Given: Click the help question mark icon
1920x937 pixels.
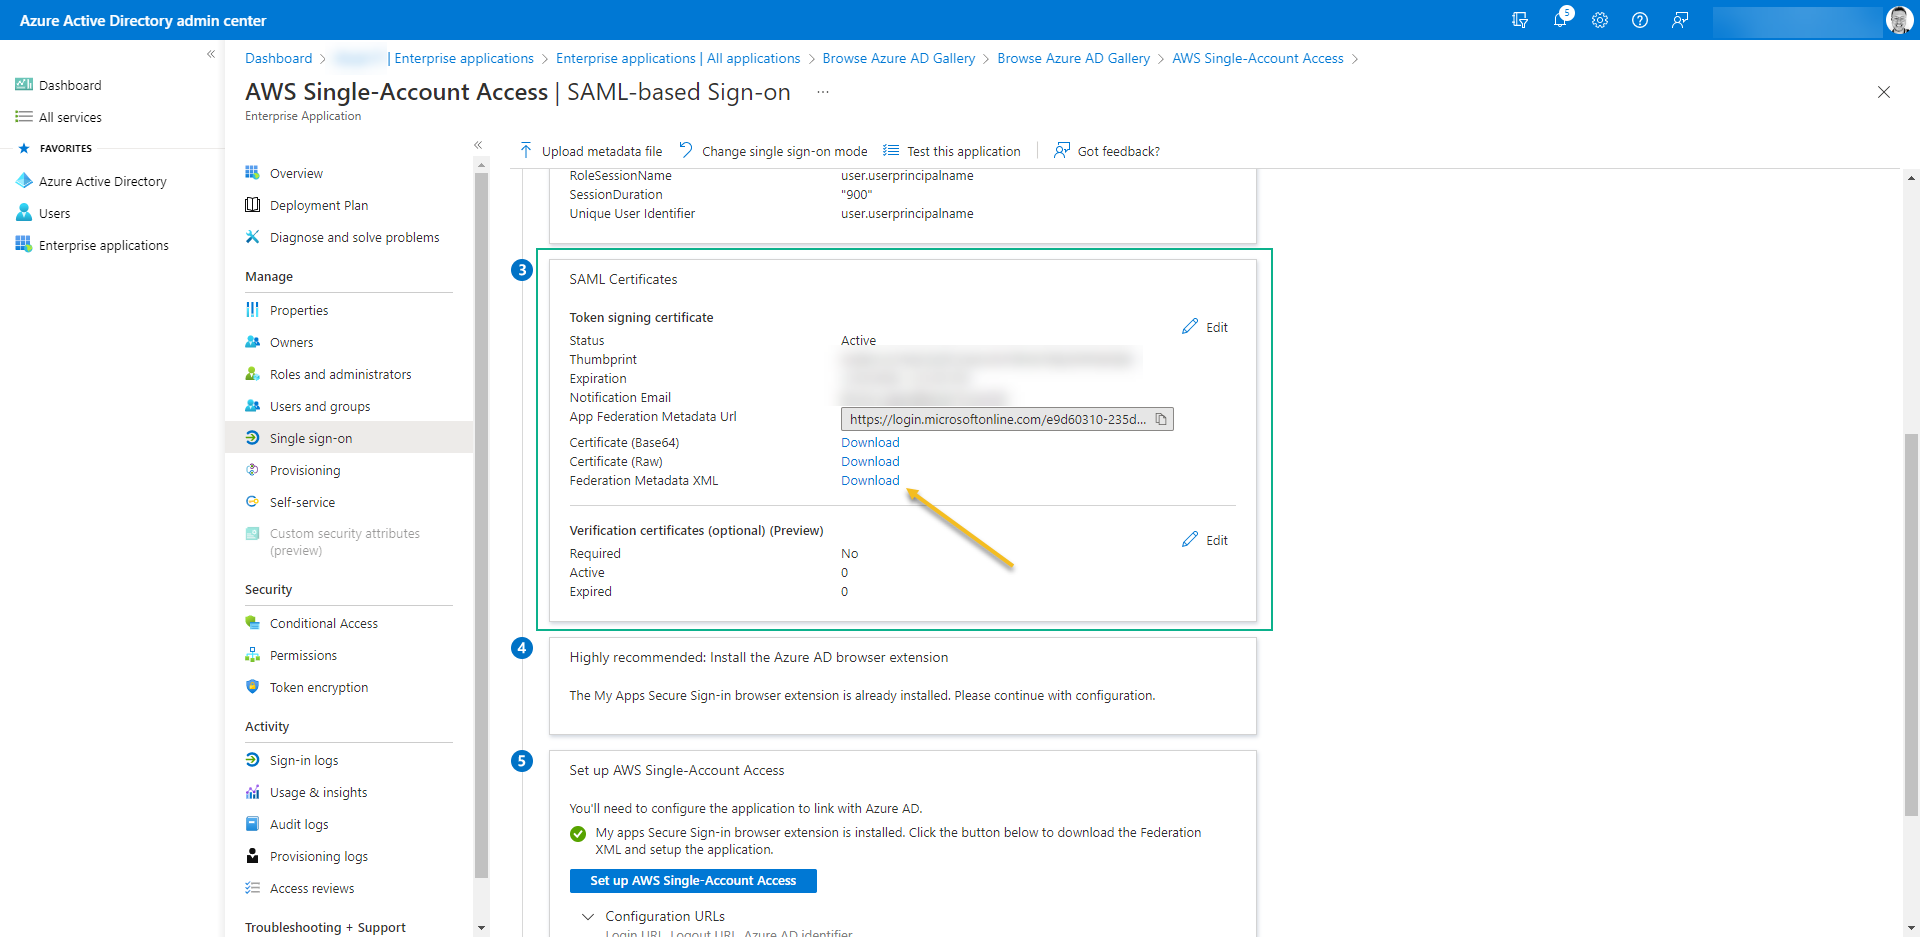Looking at the screenshot, I should pos(1640,20).
